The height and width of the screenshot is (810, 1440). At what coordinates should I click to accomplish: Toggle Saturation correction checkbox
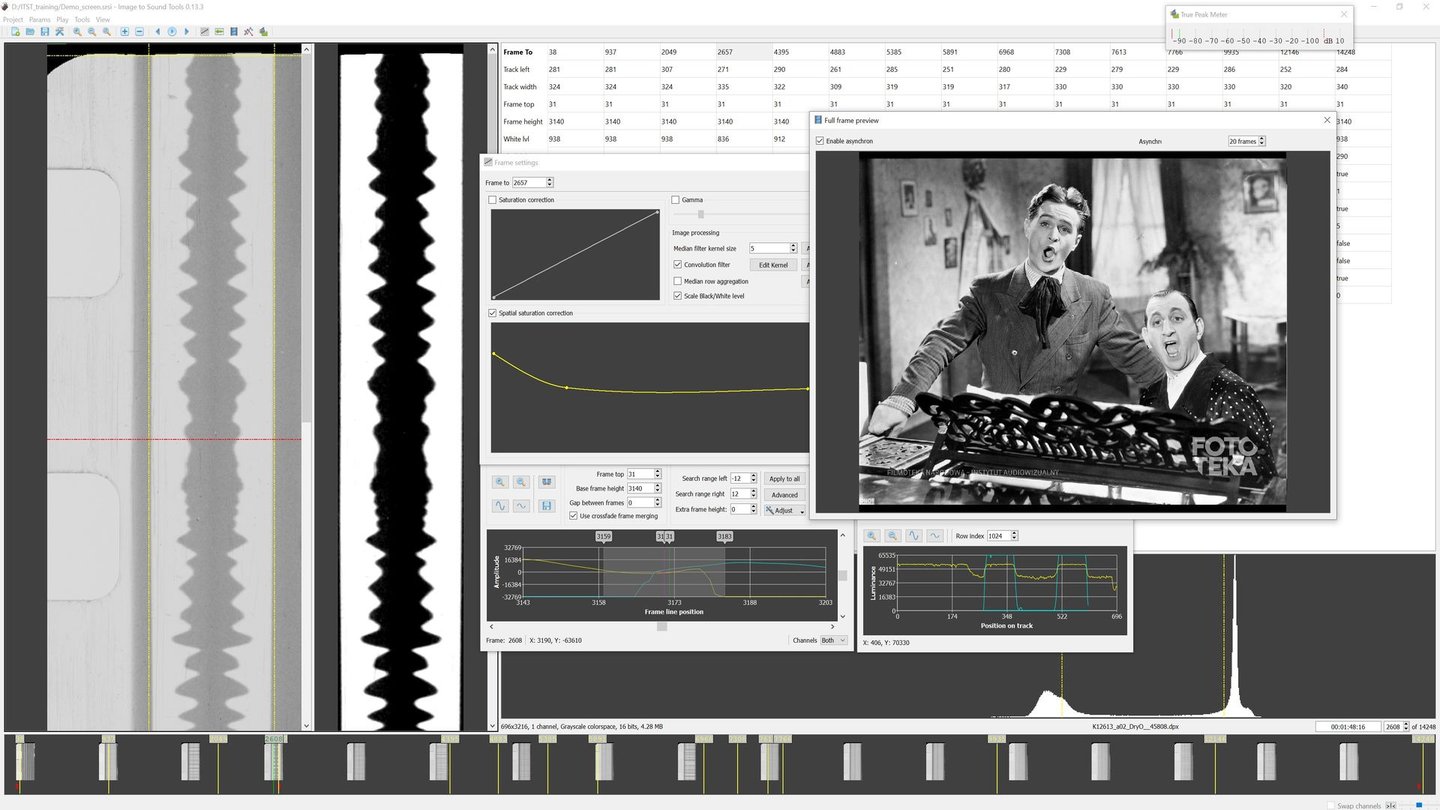tap(493, 200)
